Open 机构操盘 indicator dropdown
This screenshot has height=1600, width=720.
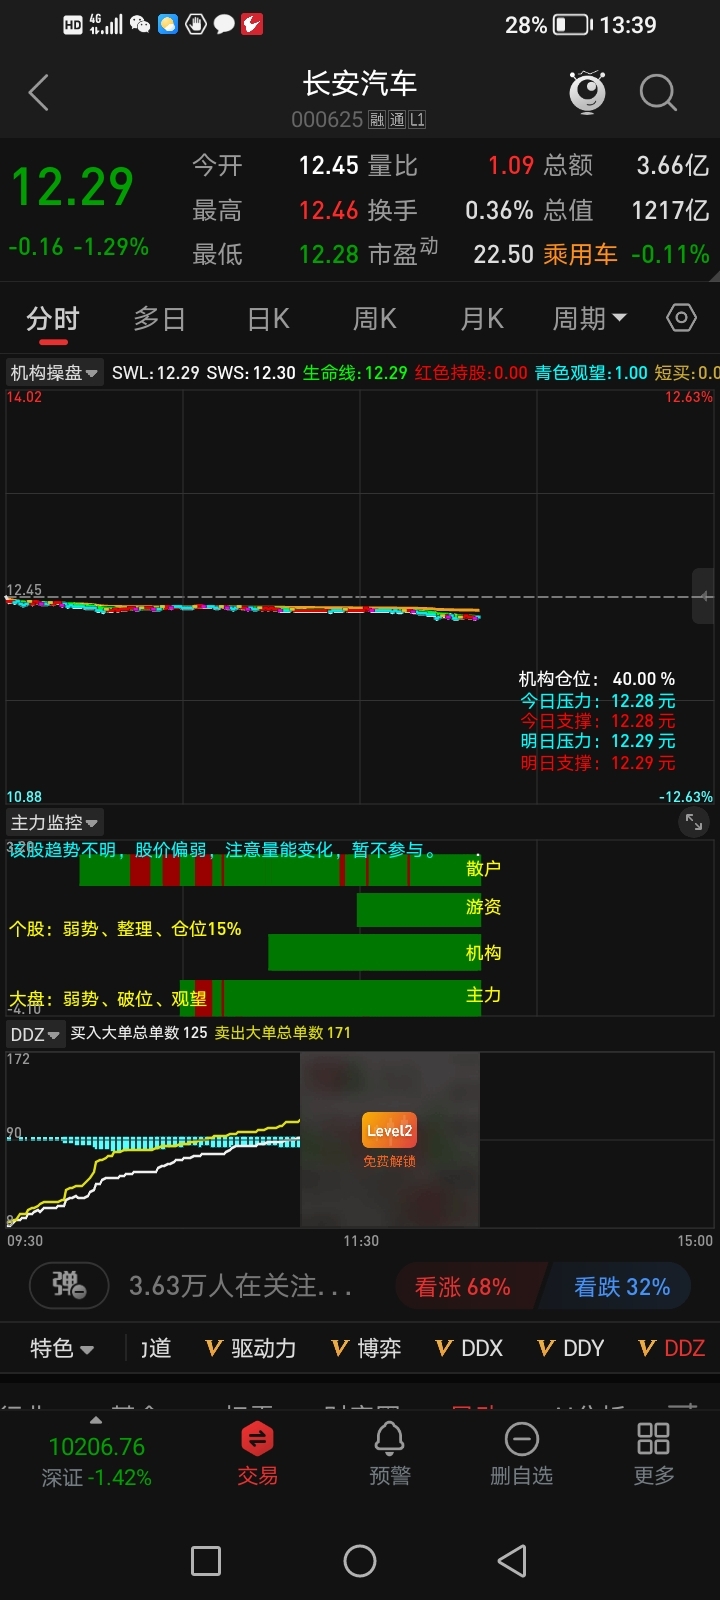[54, 373]
